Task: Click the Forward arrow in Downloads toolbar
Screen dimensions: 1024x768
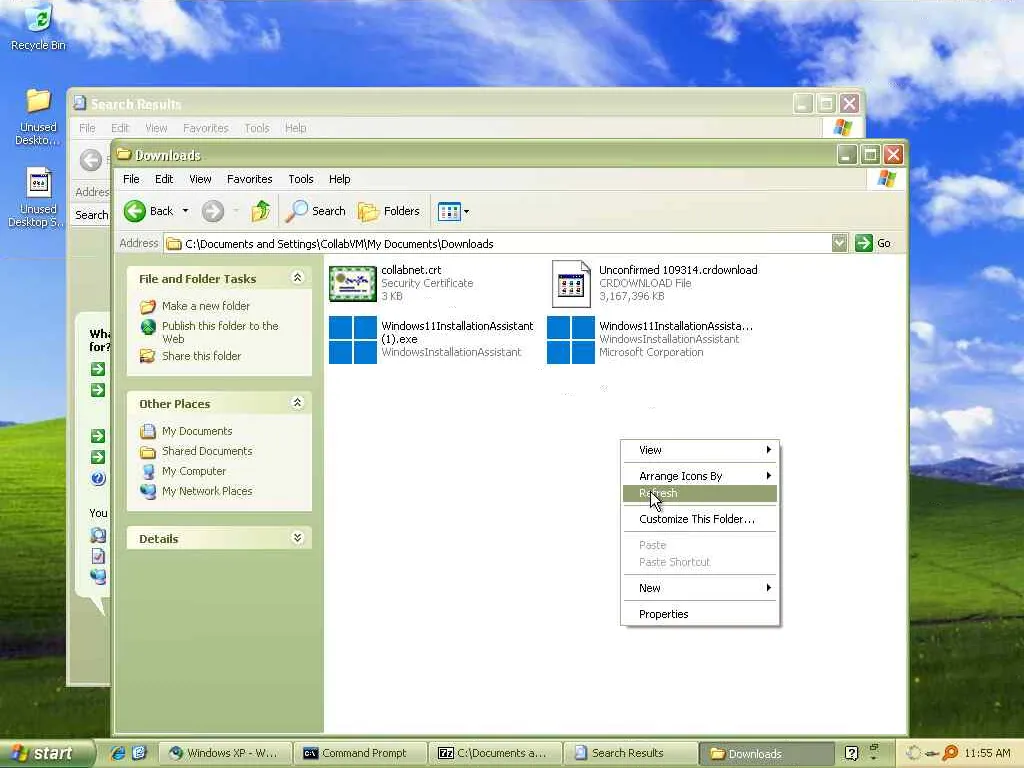Action: (x=212, y=211)
